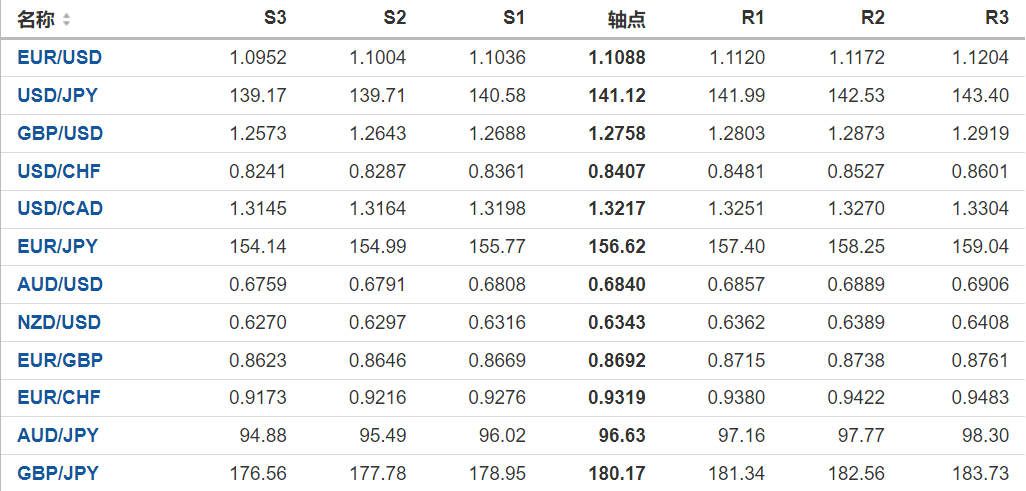
Task: Open the GBP/JPY pair link
Action: tap(58, 474)
